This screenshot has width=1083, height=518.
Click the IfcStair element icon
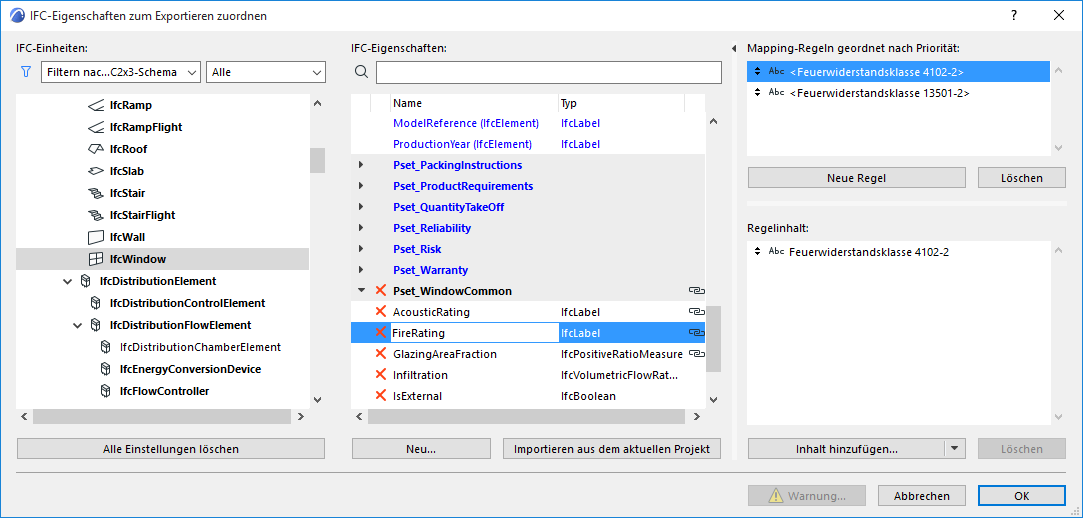click(96, 193)
